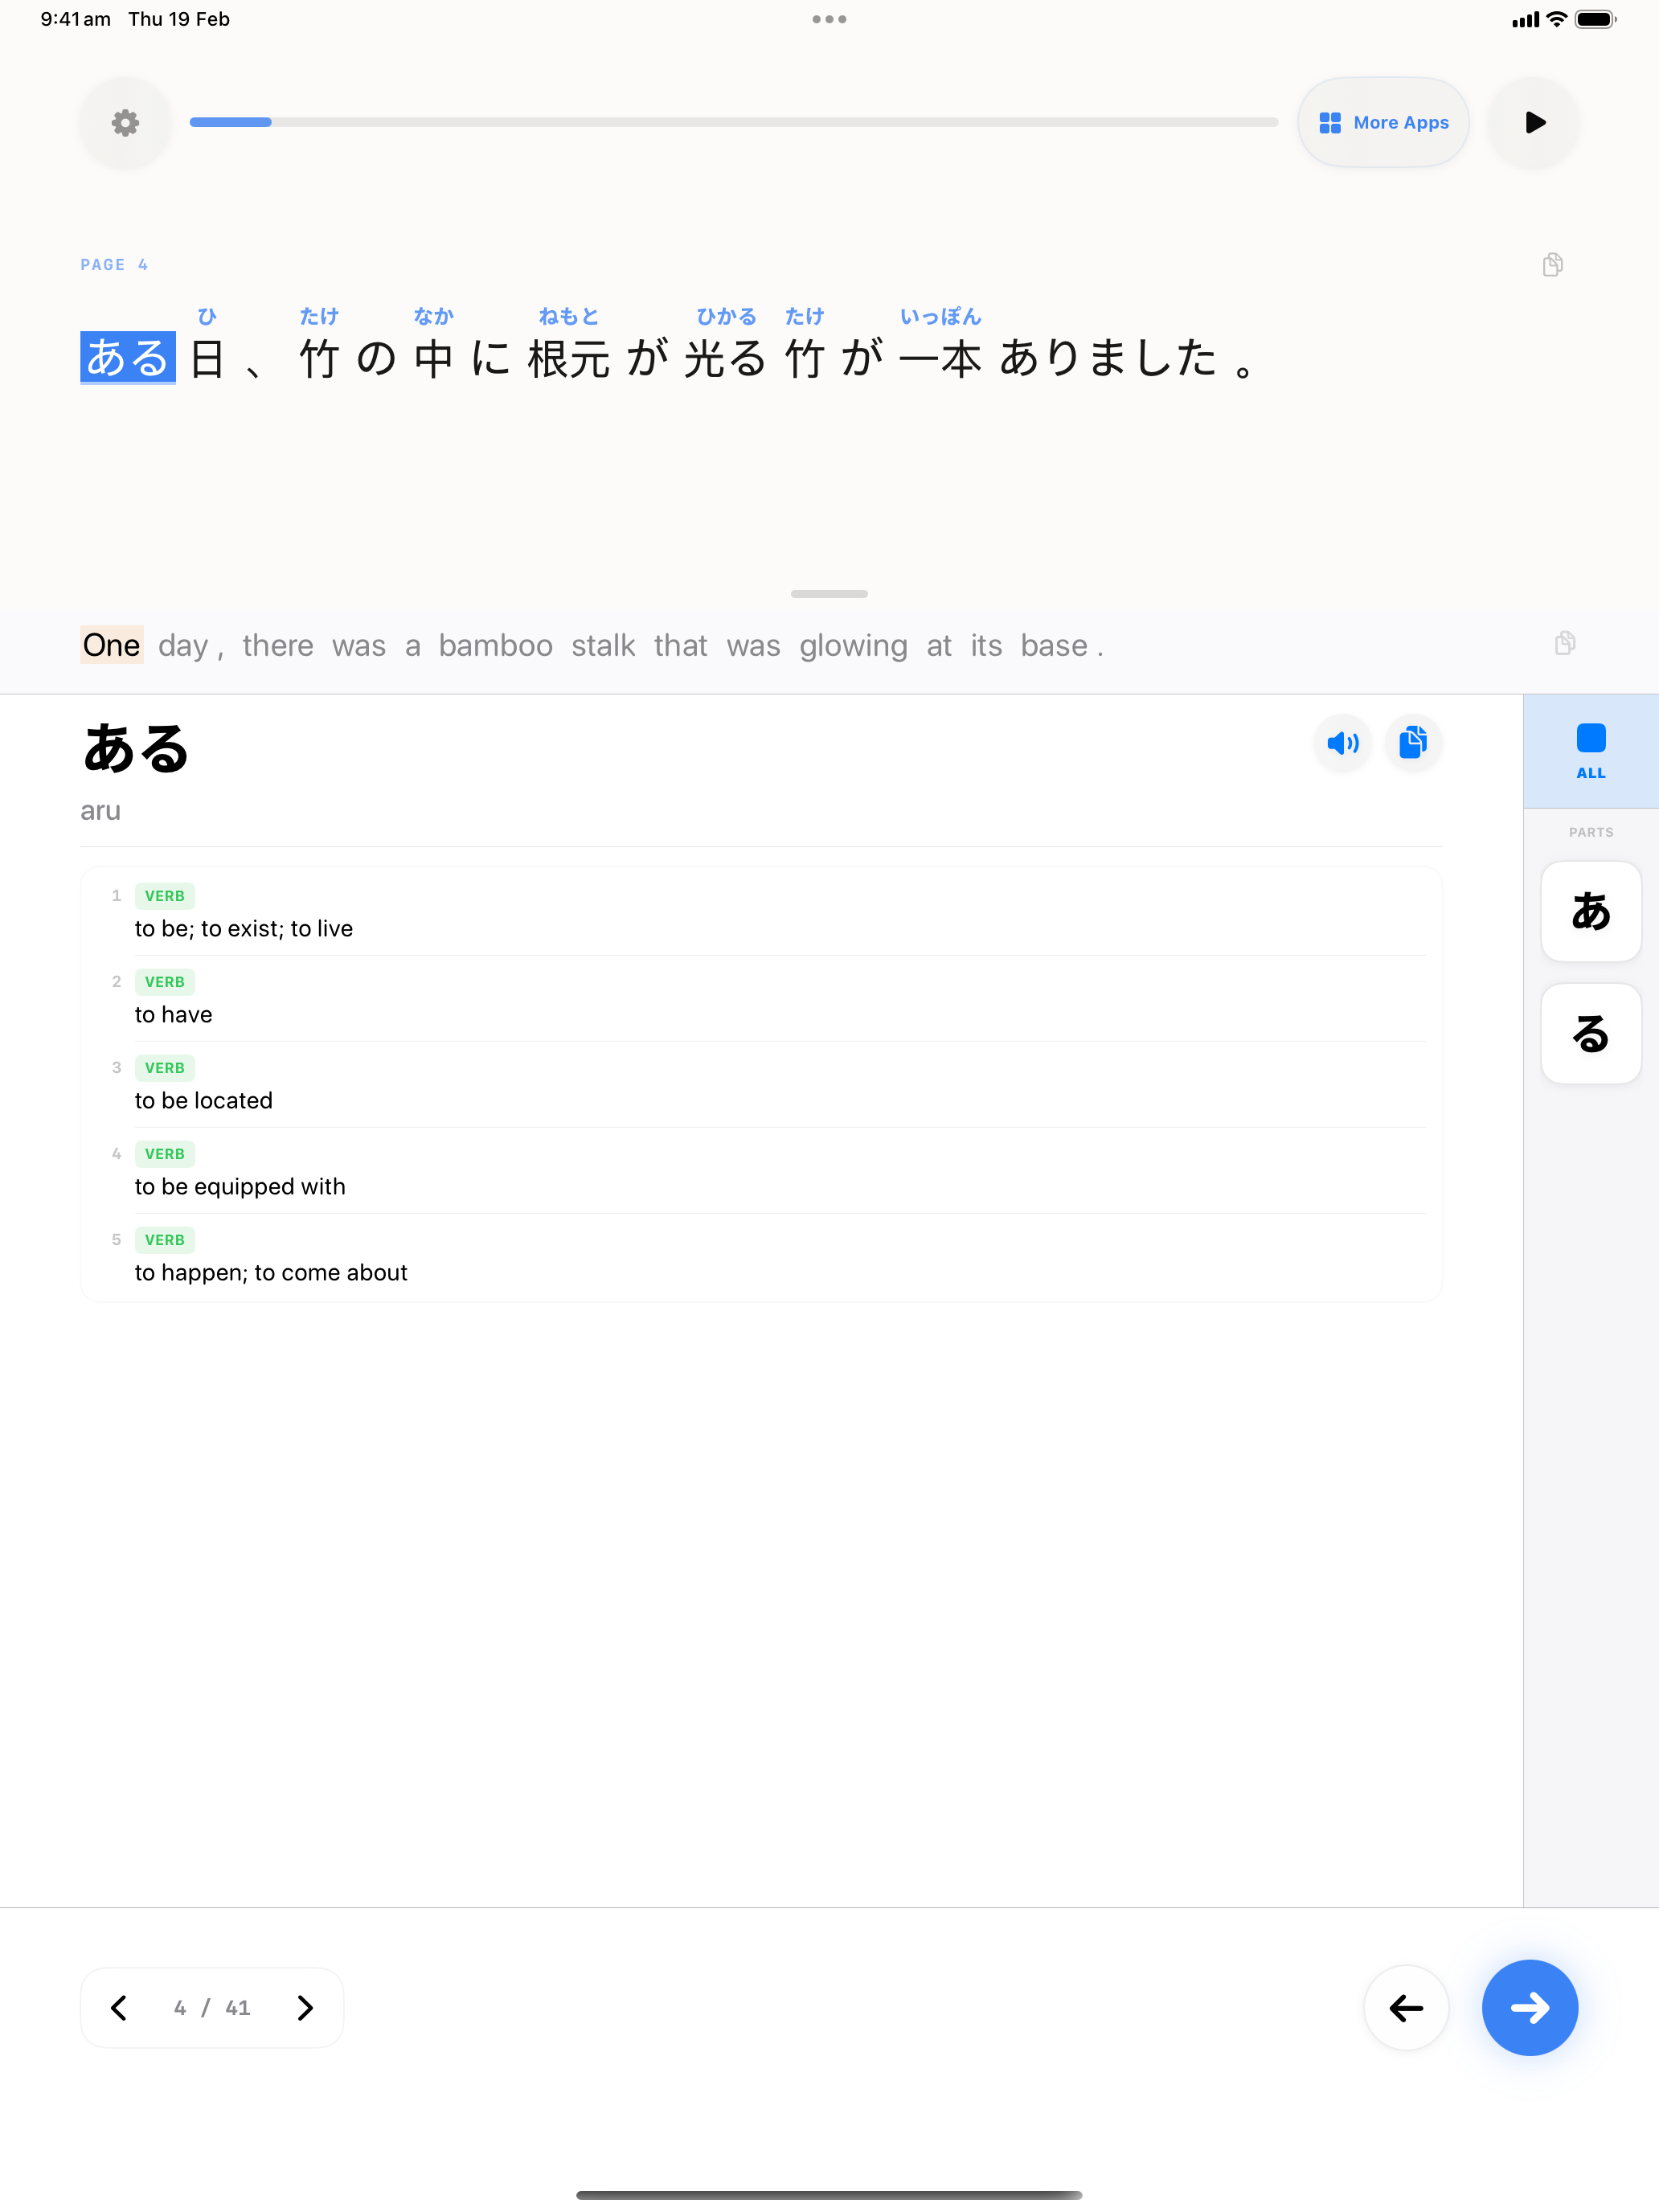This screenshot has height=2212, width=1659.
Task: Select the あ character part
Action: tap(1590, 911)
